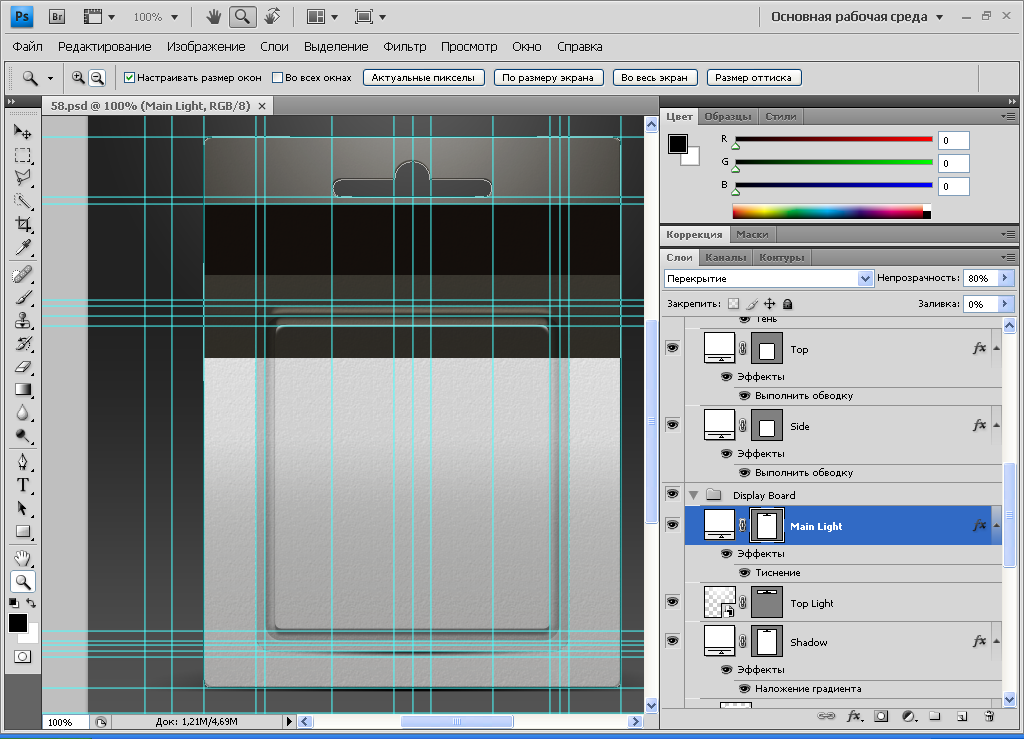1024x739 pixels.
Task: Select the History Brush tool
Action: tap(22, 343)
